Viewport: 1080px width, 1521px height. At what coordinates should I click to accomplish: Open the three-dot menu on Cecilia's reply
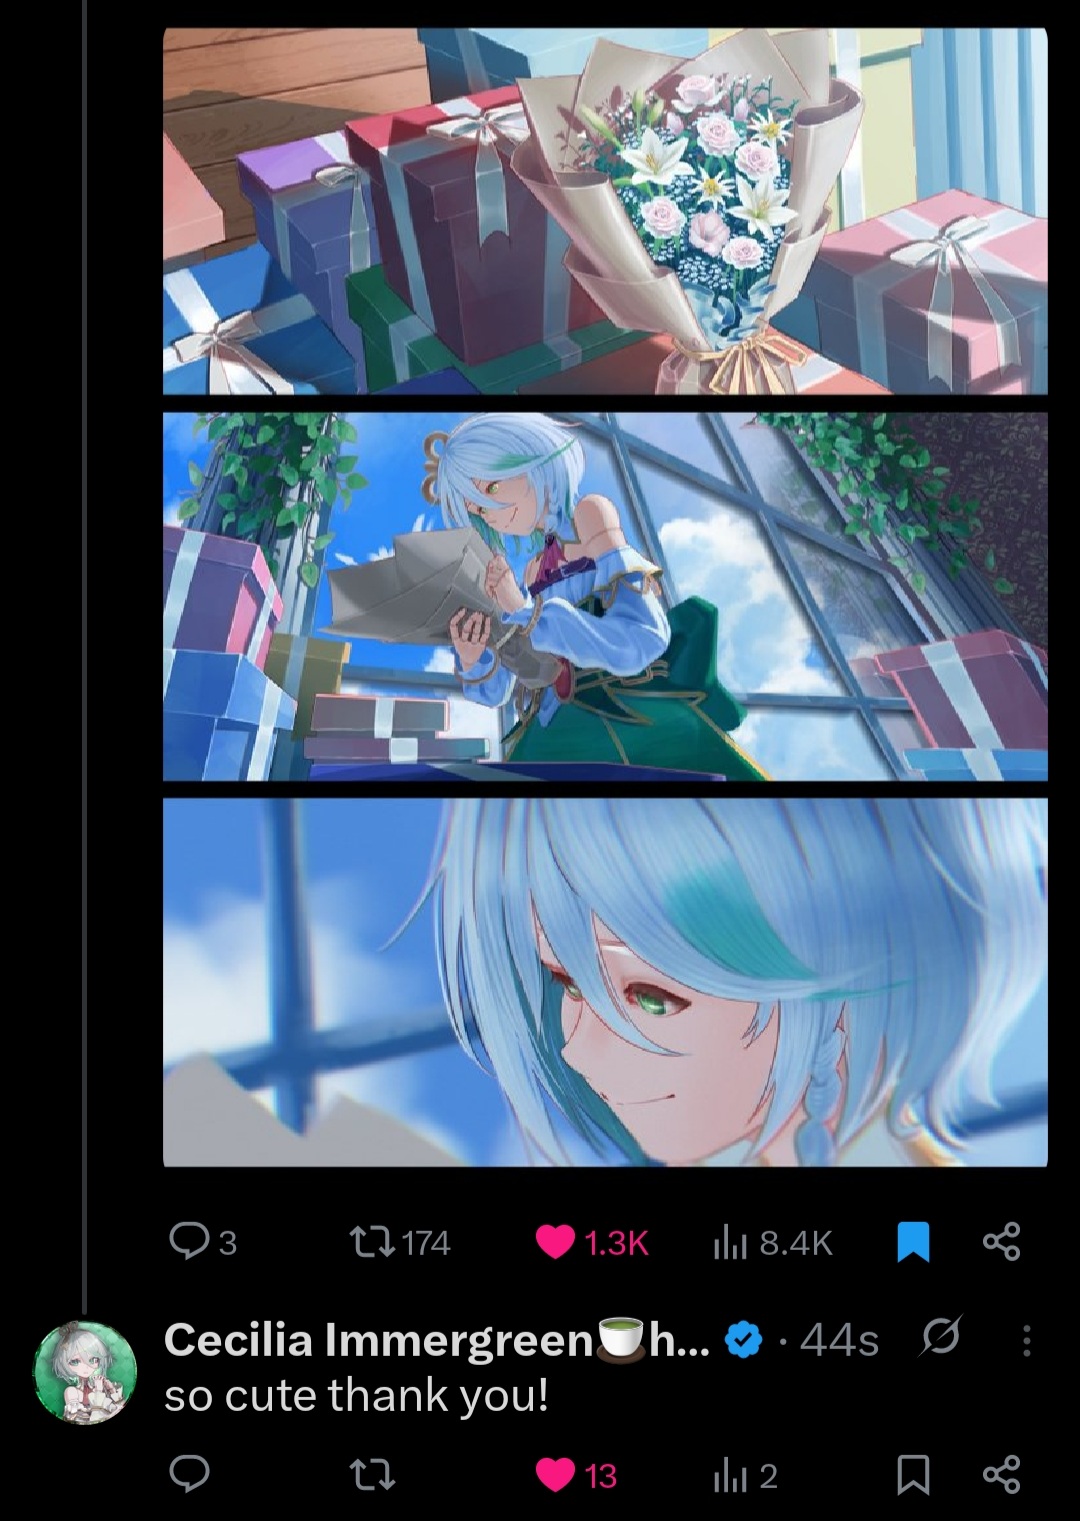[x=1026, y=1341]
